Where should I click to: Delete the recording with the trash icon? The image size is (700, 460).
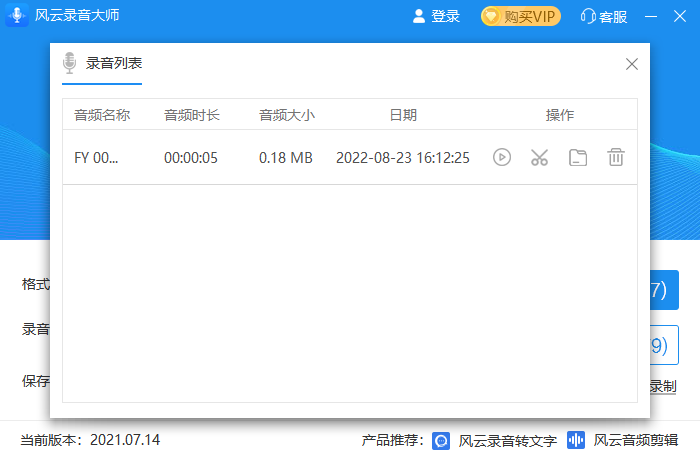click(x=616, y=157)
